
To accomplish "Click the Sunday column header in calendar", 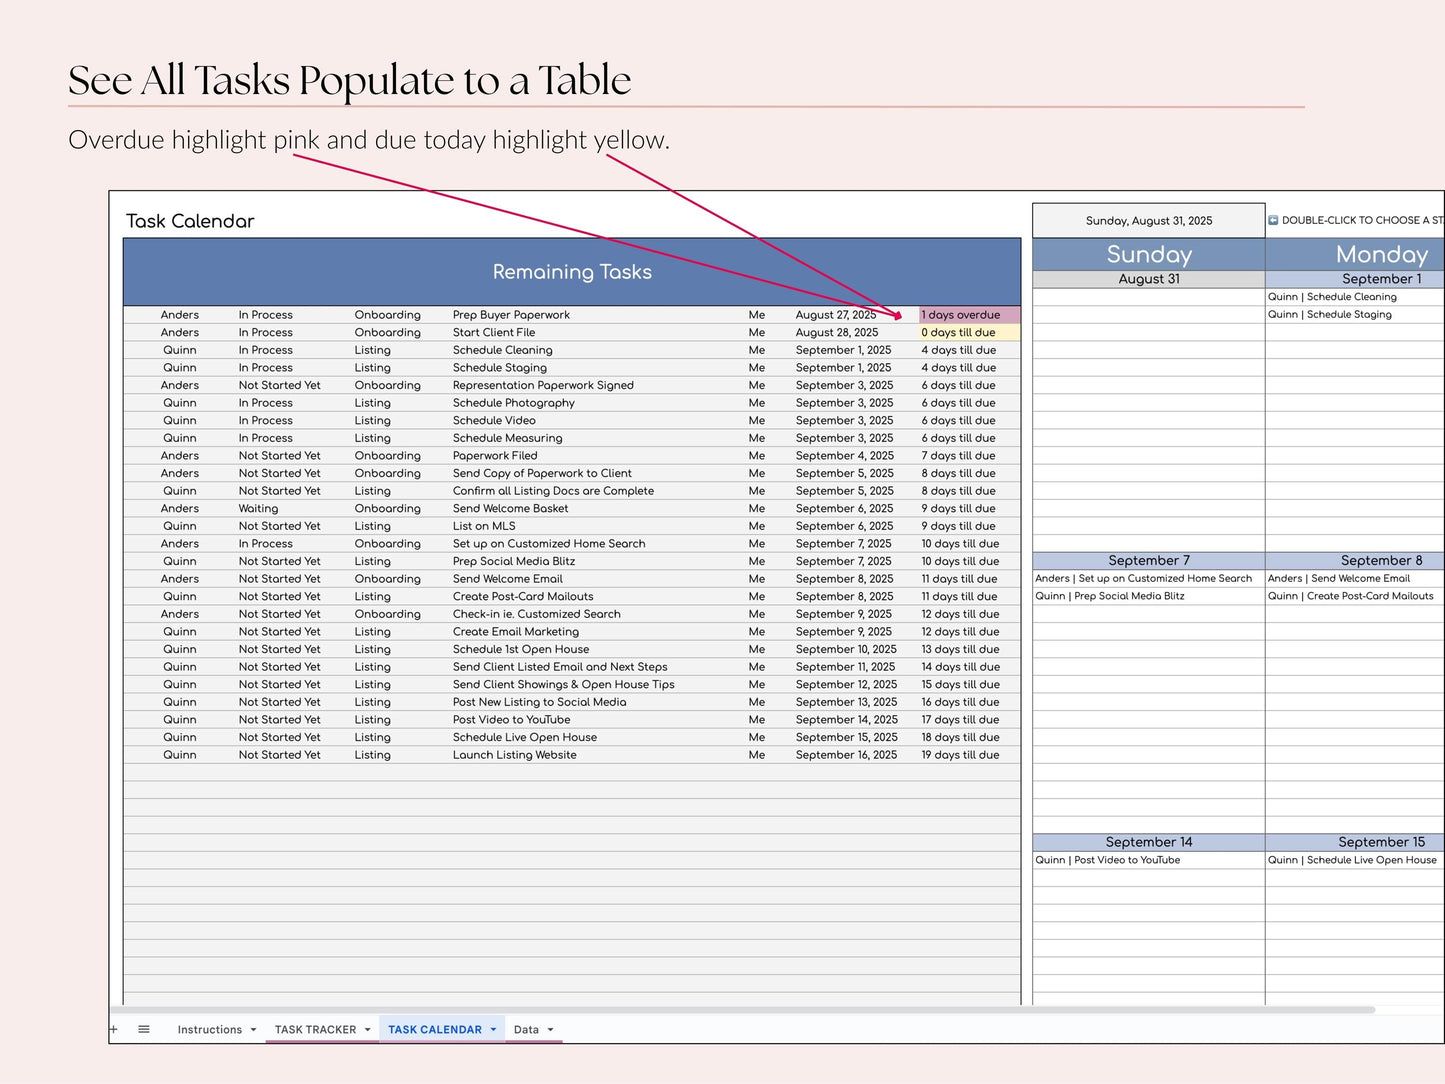I will click(x=1149, y=254).
